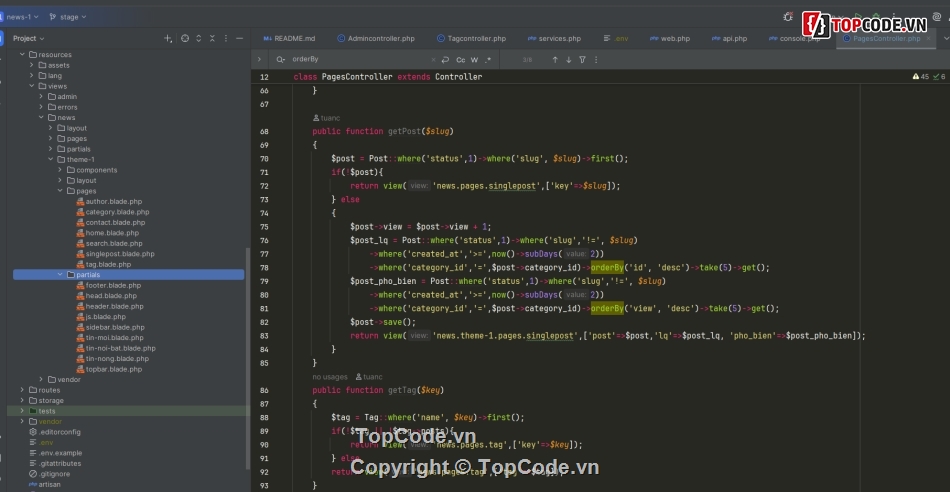The width and height of the screenshot is (950, 492).
Task: Add a new file with the plus icon
Action: point(168,38)
